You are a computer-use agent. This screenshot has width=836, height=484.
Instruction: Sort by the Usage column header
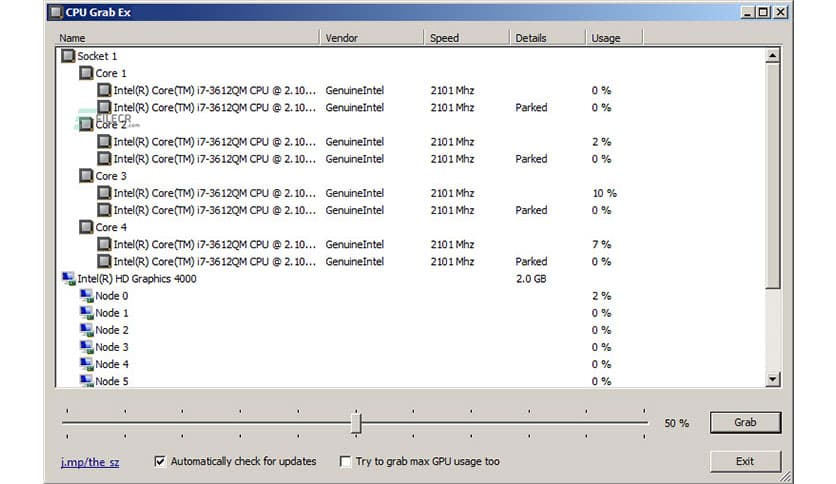point(614,38)
